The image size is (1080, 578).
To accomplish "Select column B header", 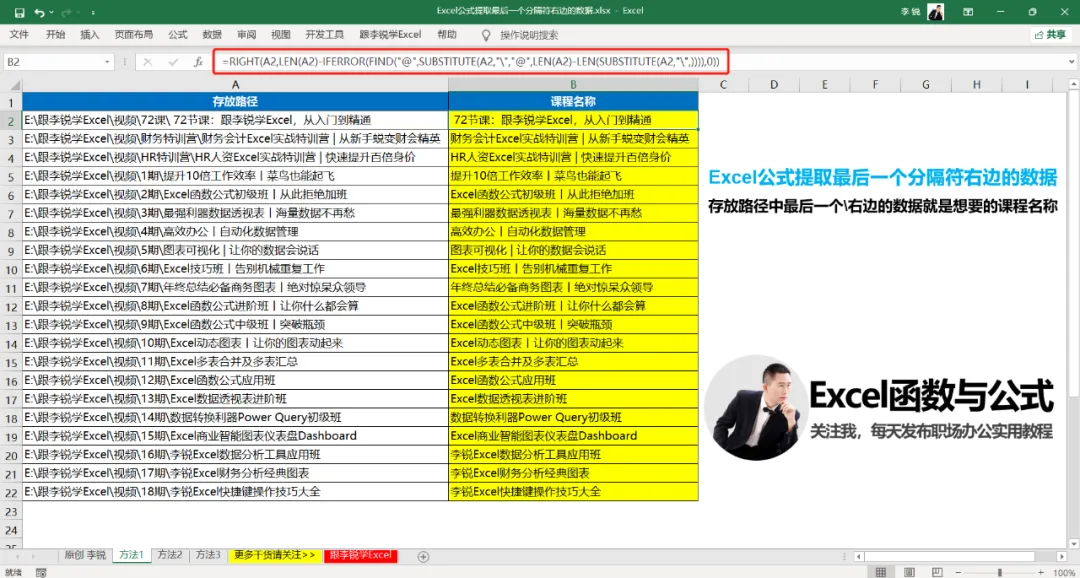I will pos(573,85).
